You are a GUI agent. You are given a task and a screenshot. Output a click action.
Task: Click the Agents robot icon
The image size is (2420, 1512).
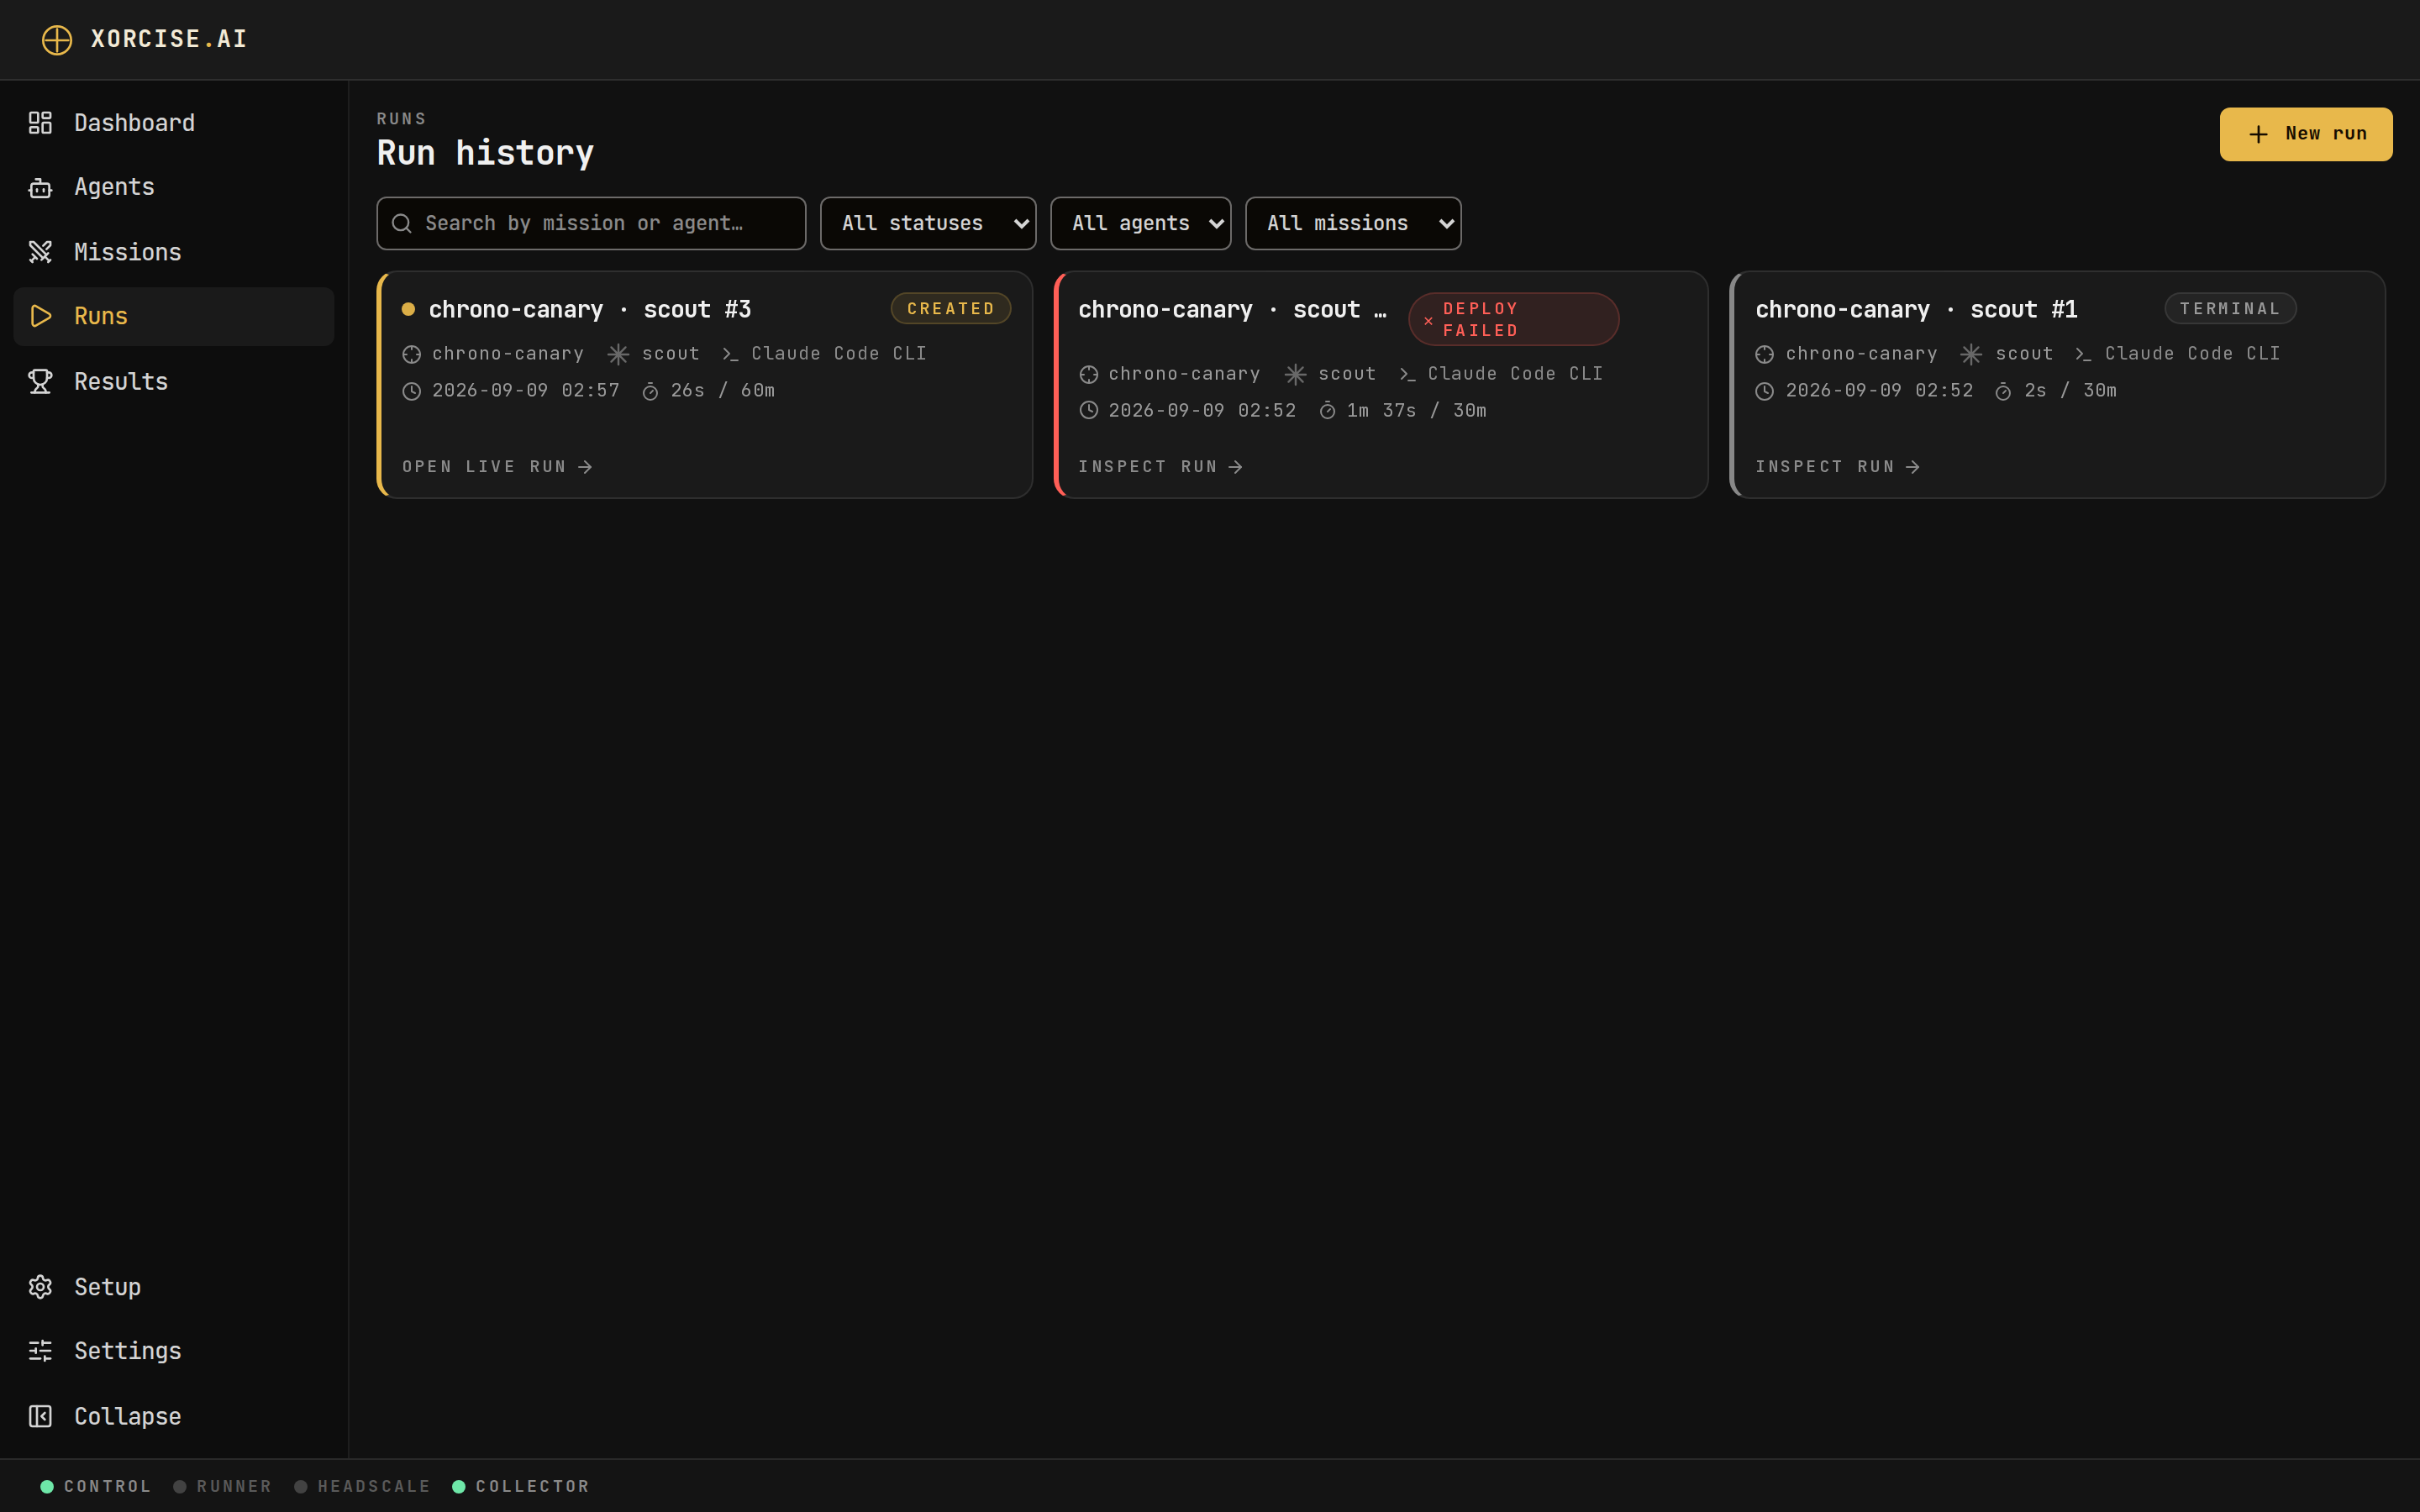click(x=40, y=187)
